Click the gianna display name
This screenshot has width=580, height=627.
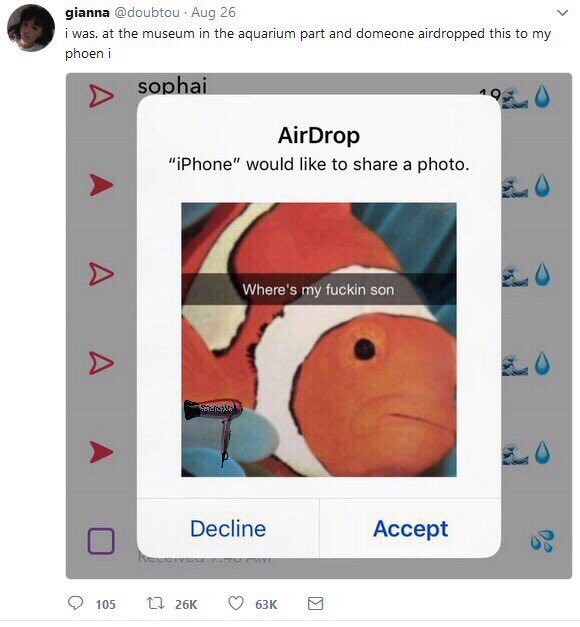click(x=87, y=12)
